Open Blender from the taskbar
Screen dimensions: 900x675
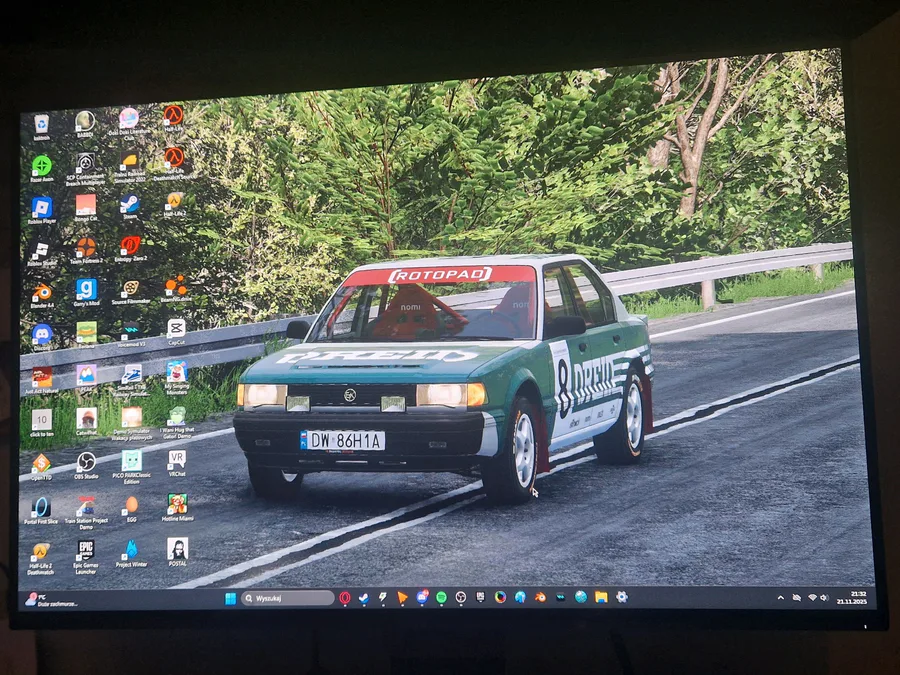pyautogui.click(x=540, y=598)
